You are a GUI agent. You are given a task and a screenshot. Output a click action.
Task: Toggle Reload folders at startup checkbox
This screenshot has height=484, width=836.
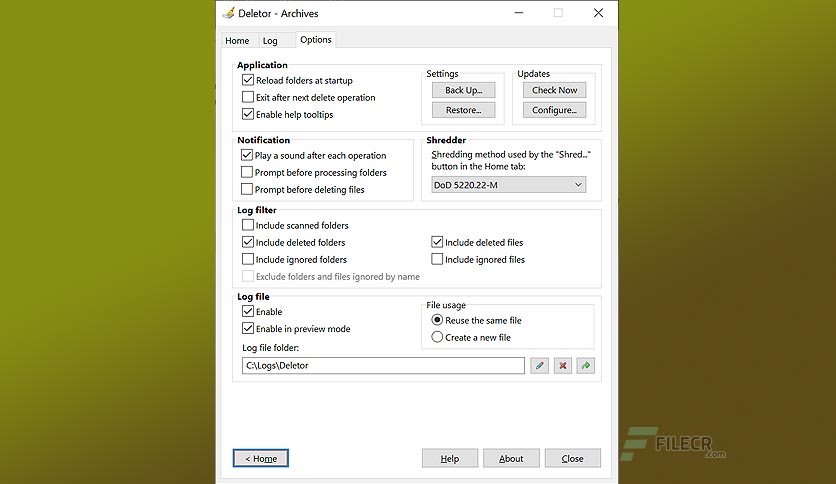(x=247, y=80)
